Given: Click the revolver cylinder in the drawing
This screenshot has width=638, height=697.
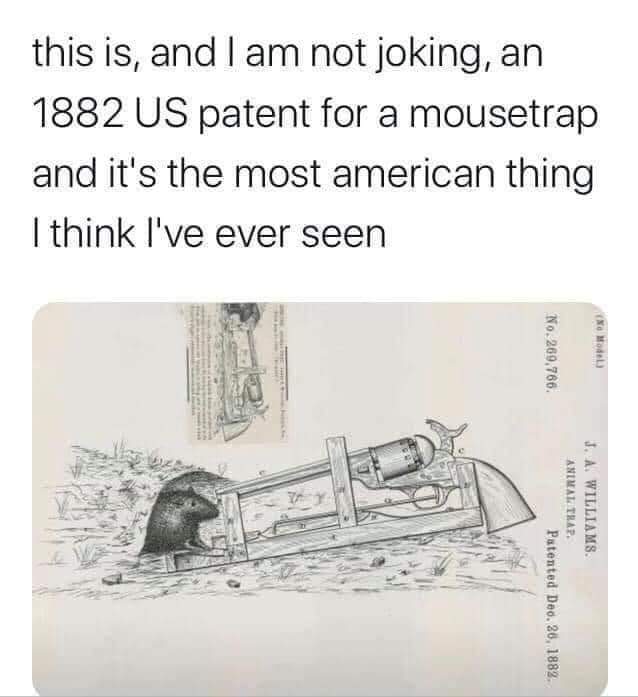Looking at the screenshot, I should pyautogui.click(x=393, y=458).
